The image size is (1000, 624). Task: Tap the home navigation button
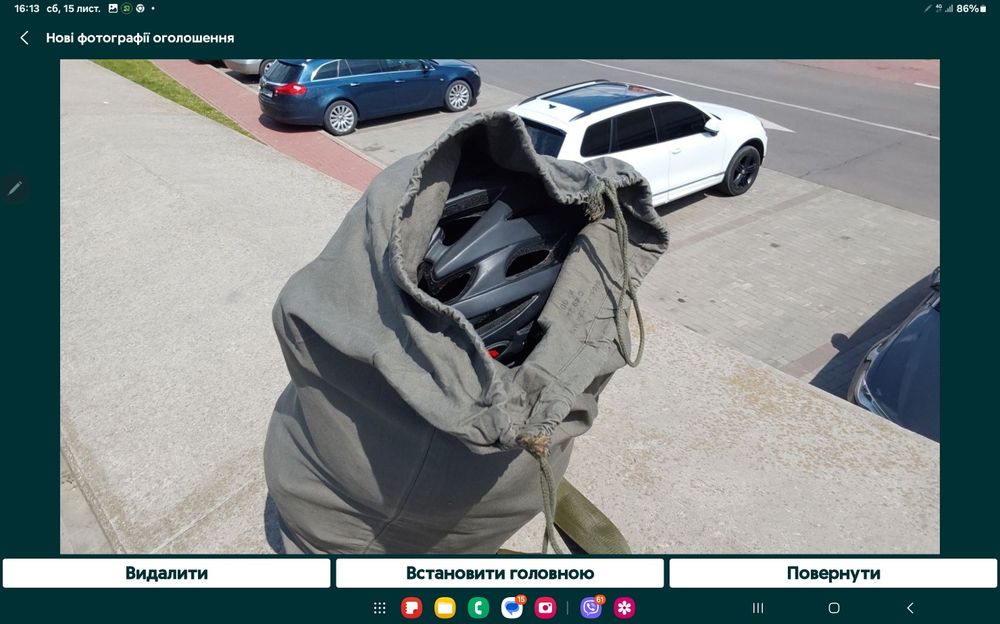point(834,608)
